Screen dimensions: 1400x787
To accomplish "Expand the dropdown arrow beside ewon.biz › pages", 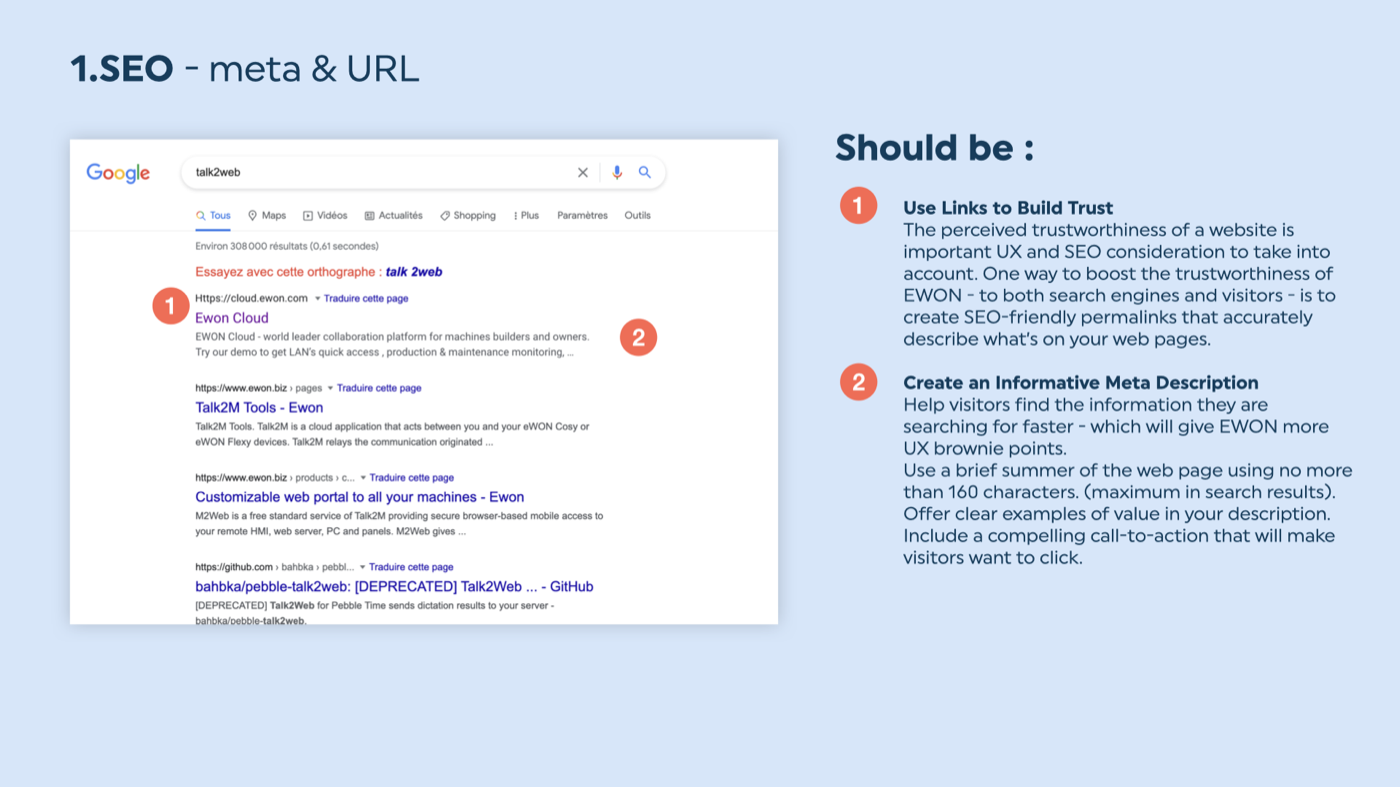I will click(x=330, y=388).
